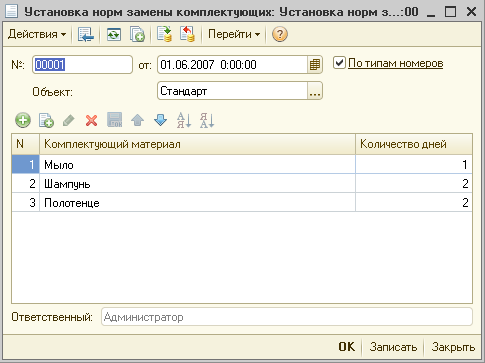
Task: Toggle the По типам номеров checkbox
Action: tap(339, 63)
